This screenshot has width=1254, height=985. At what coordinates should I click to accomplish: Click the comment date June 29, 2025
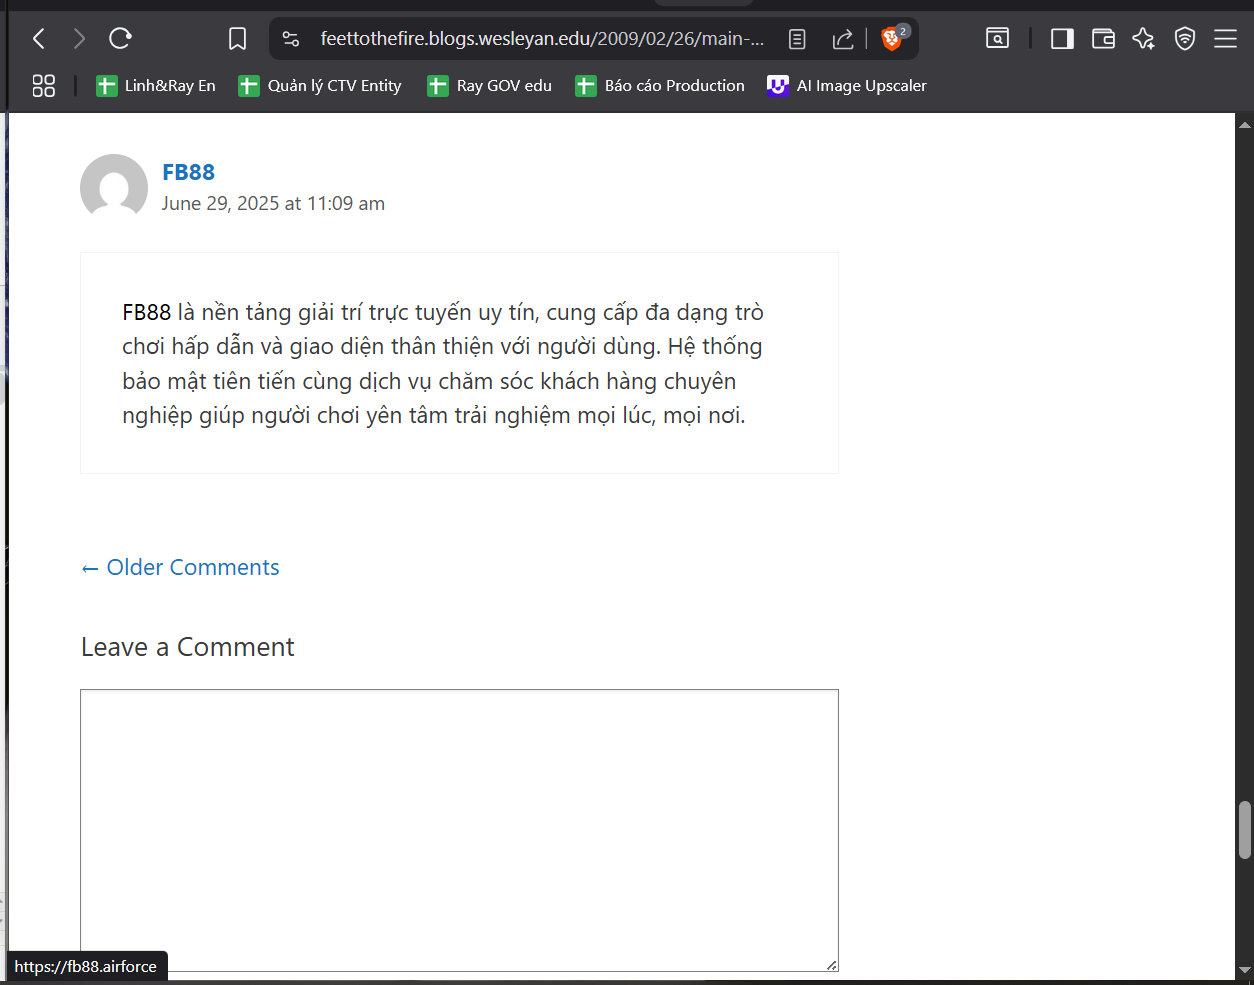point(273,204)
